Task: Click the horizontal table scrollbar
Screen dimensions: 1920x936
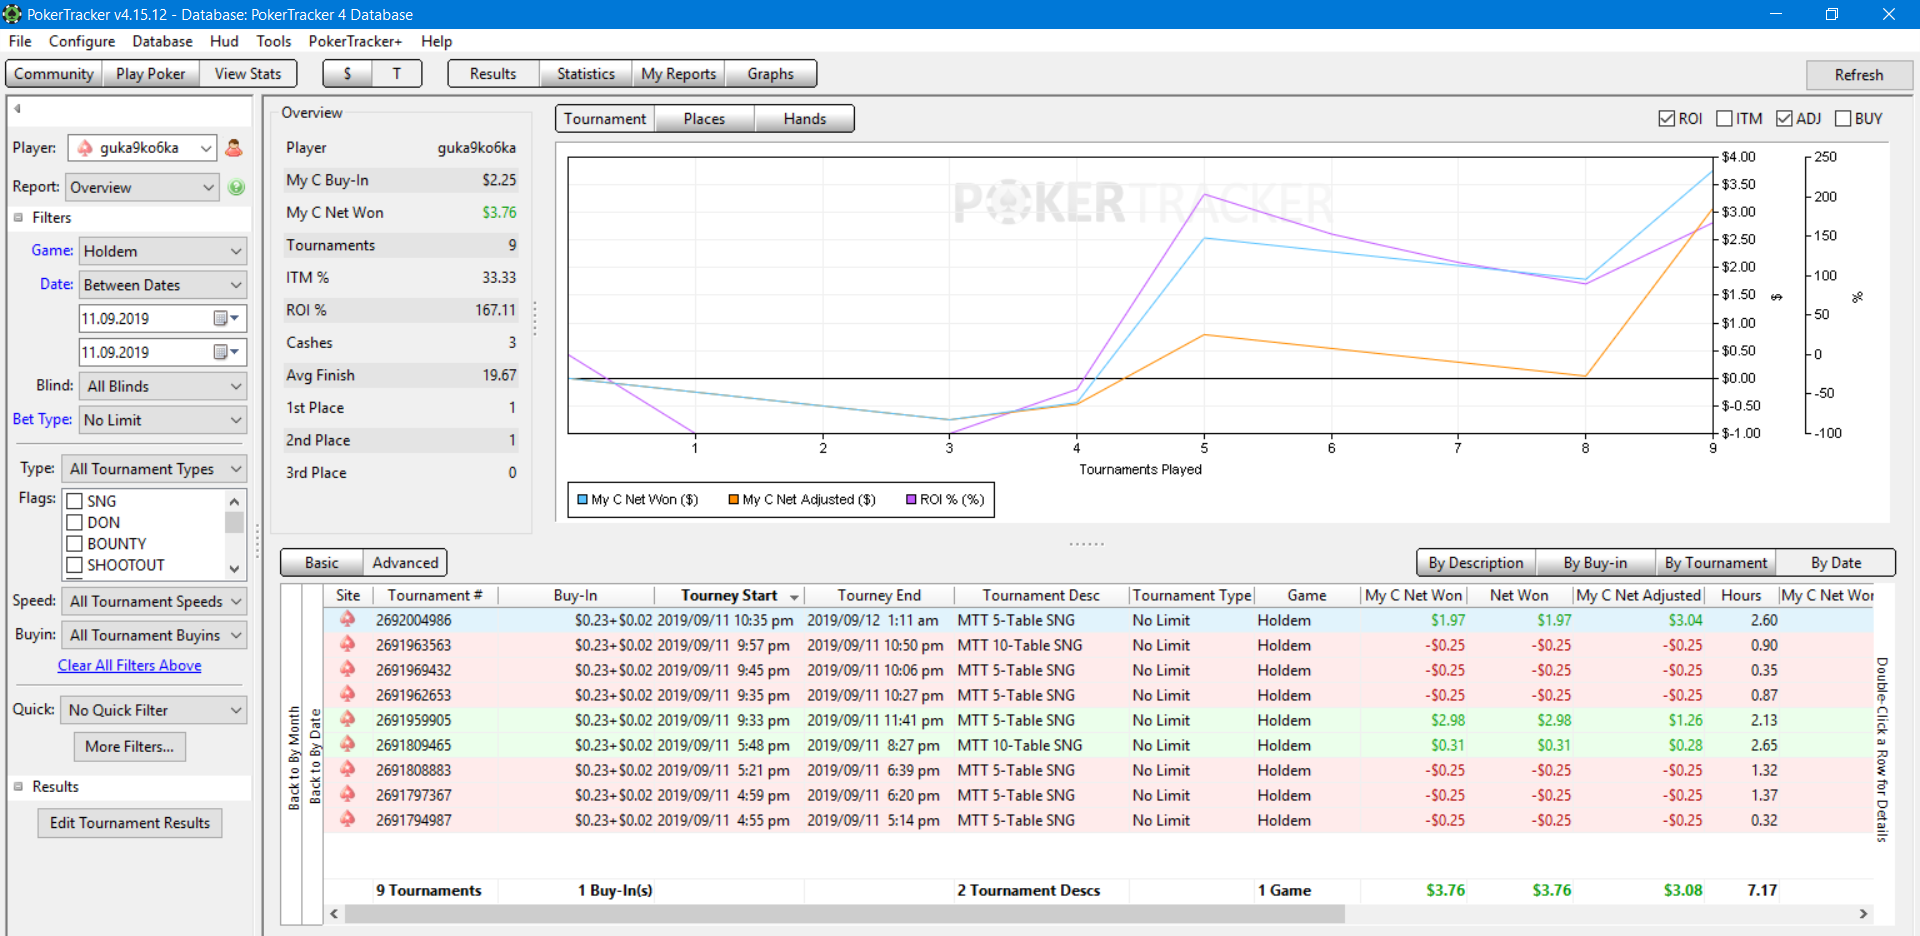Action: pos(845,914)
